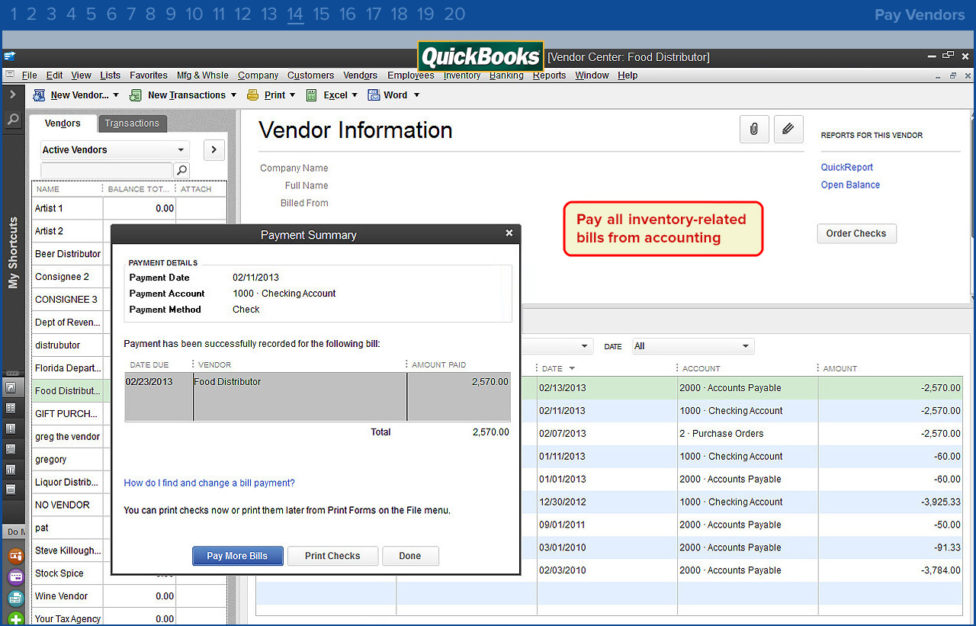
Task: Select the Vendors tab
Action: [62, 123]
